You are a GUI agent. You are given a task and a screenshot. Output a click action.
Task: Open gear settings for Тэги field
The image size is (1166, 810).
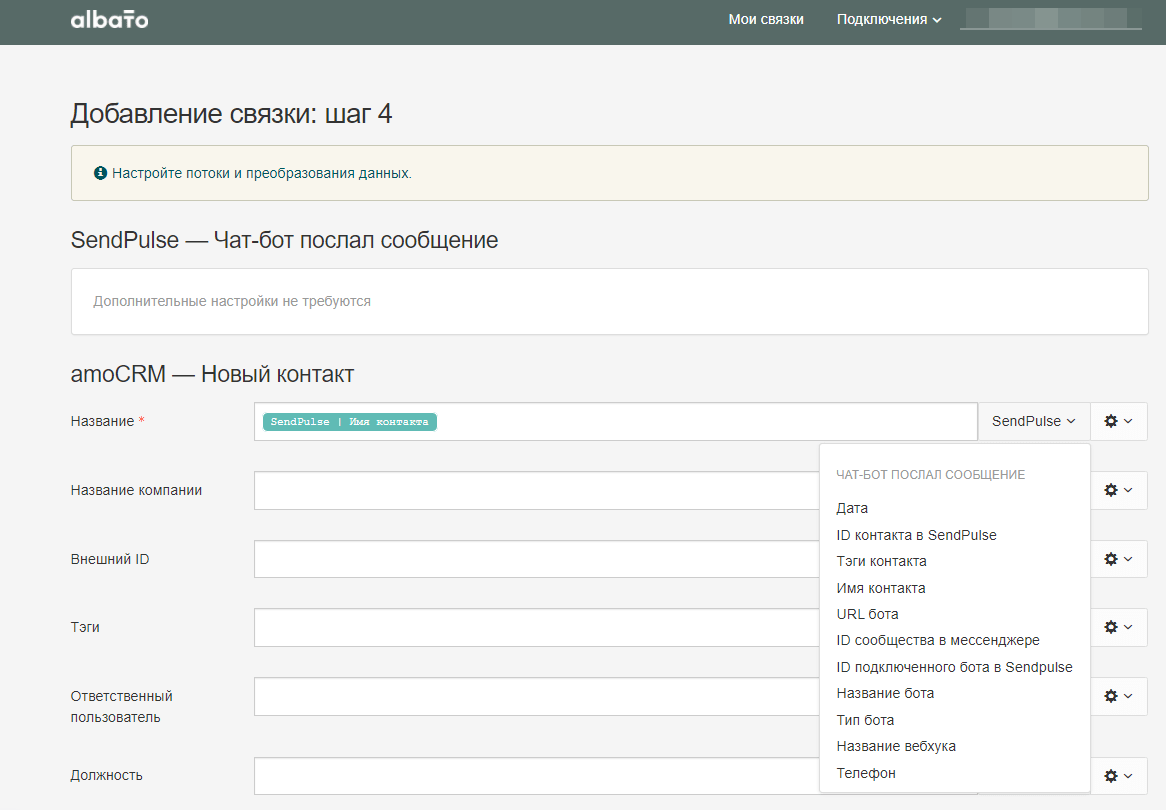tap(1118, 627)
